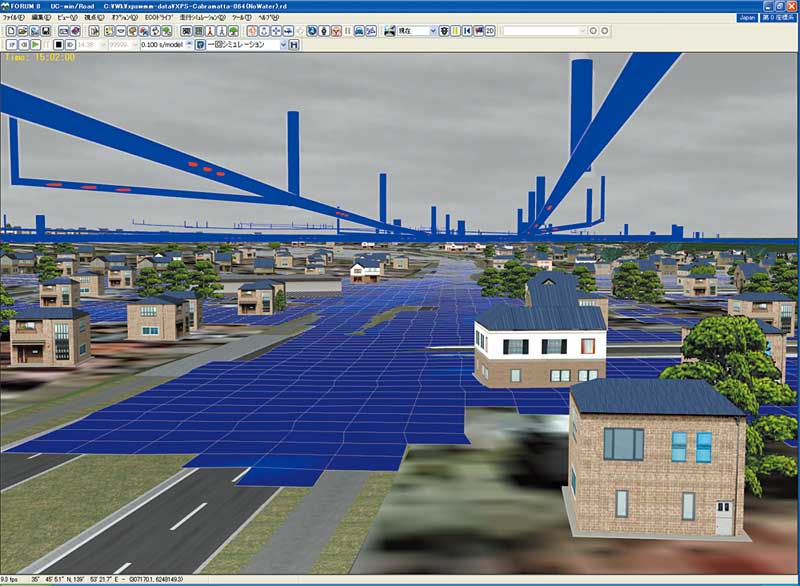800x586 pixels.
Task: Click the airplane fly-mode icon
Action: 289,31
